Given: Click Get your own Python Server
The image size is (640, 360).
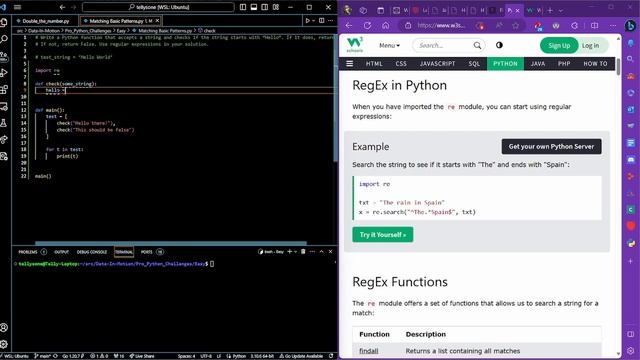Looking at the screenshot, I should coord(551,147).
